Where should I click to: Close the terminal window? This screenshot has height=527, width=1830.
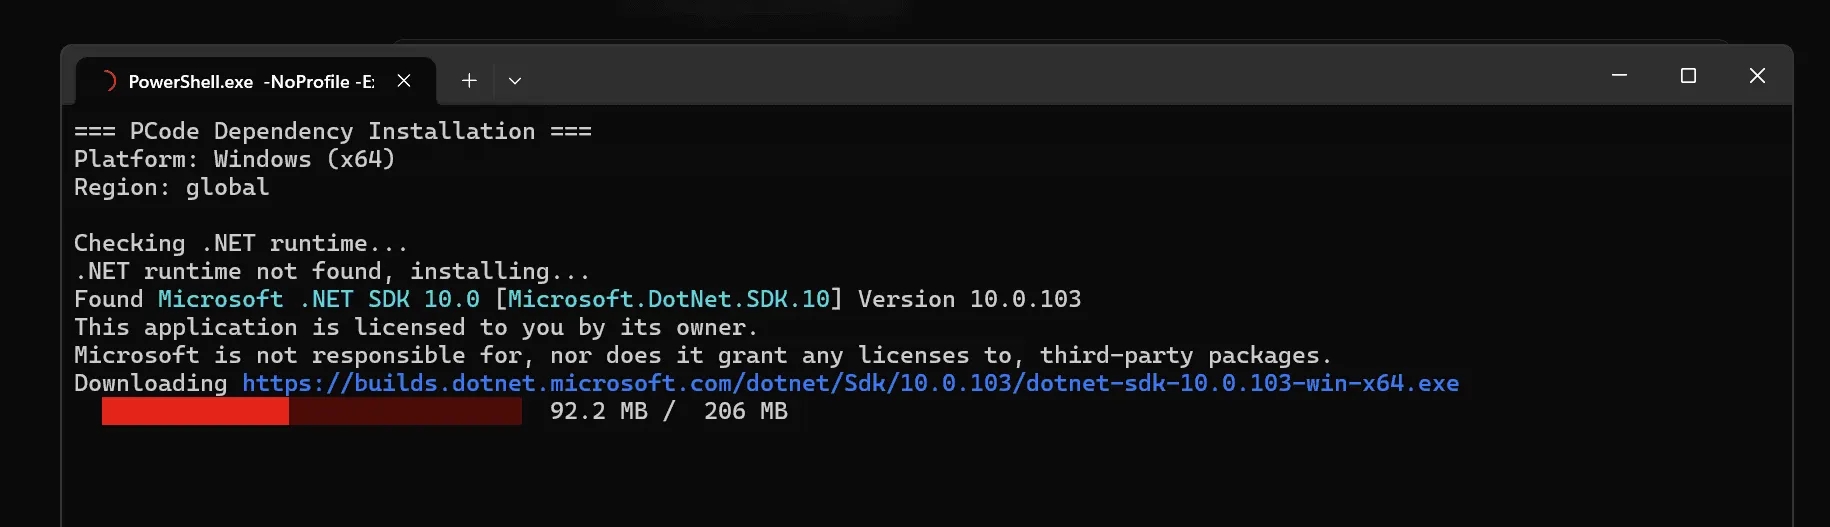(1757, 76)
